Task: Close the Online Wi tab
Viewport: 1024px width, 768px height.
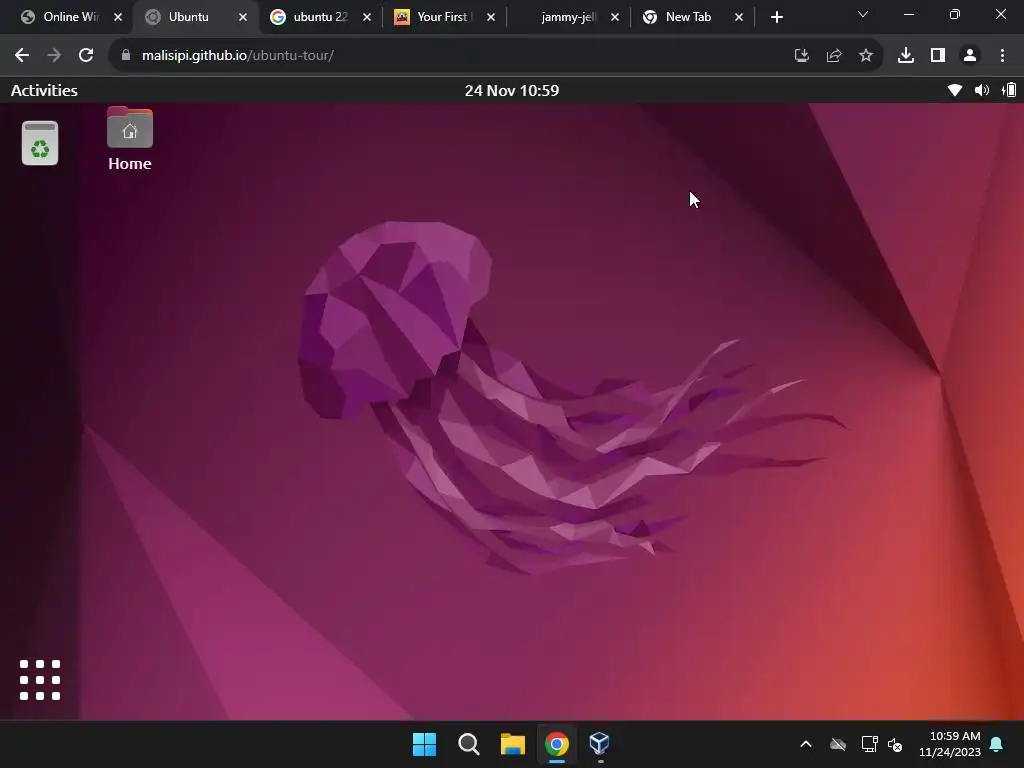Action: tap(118, 17)
